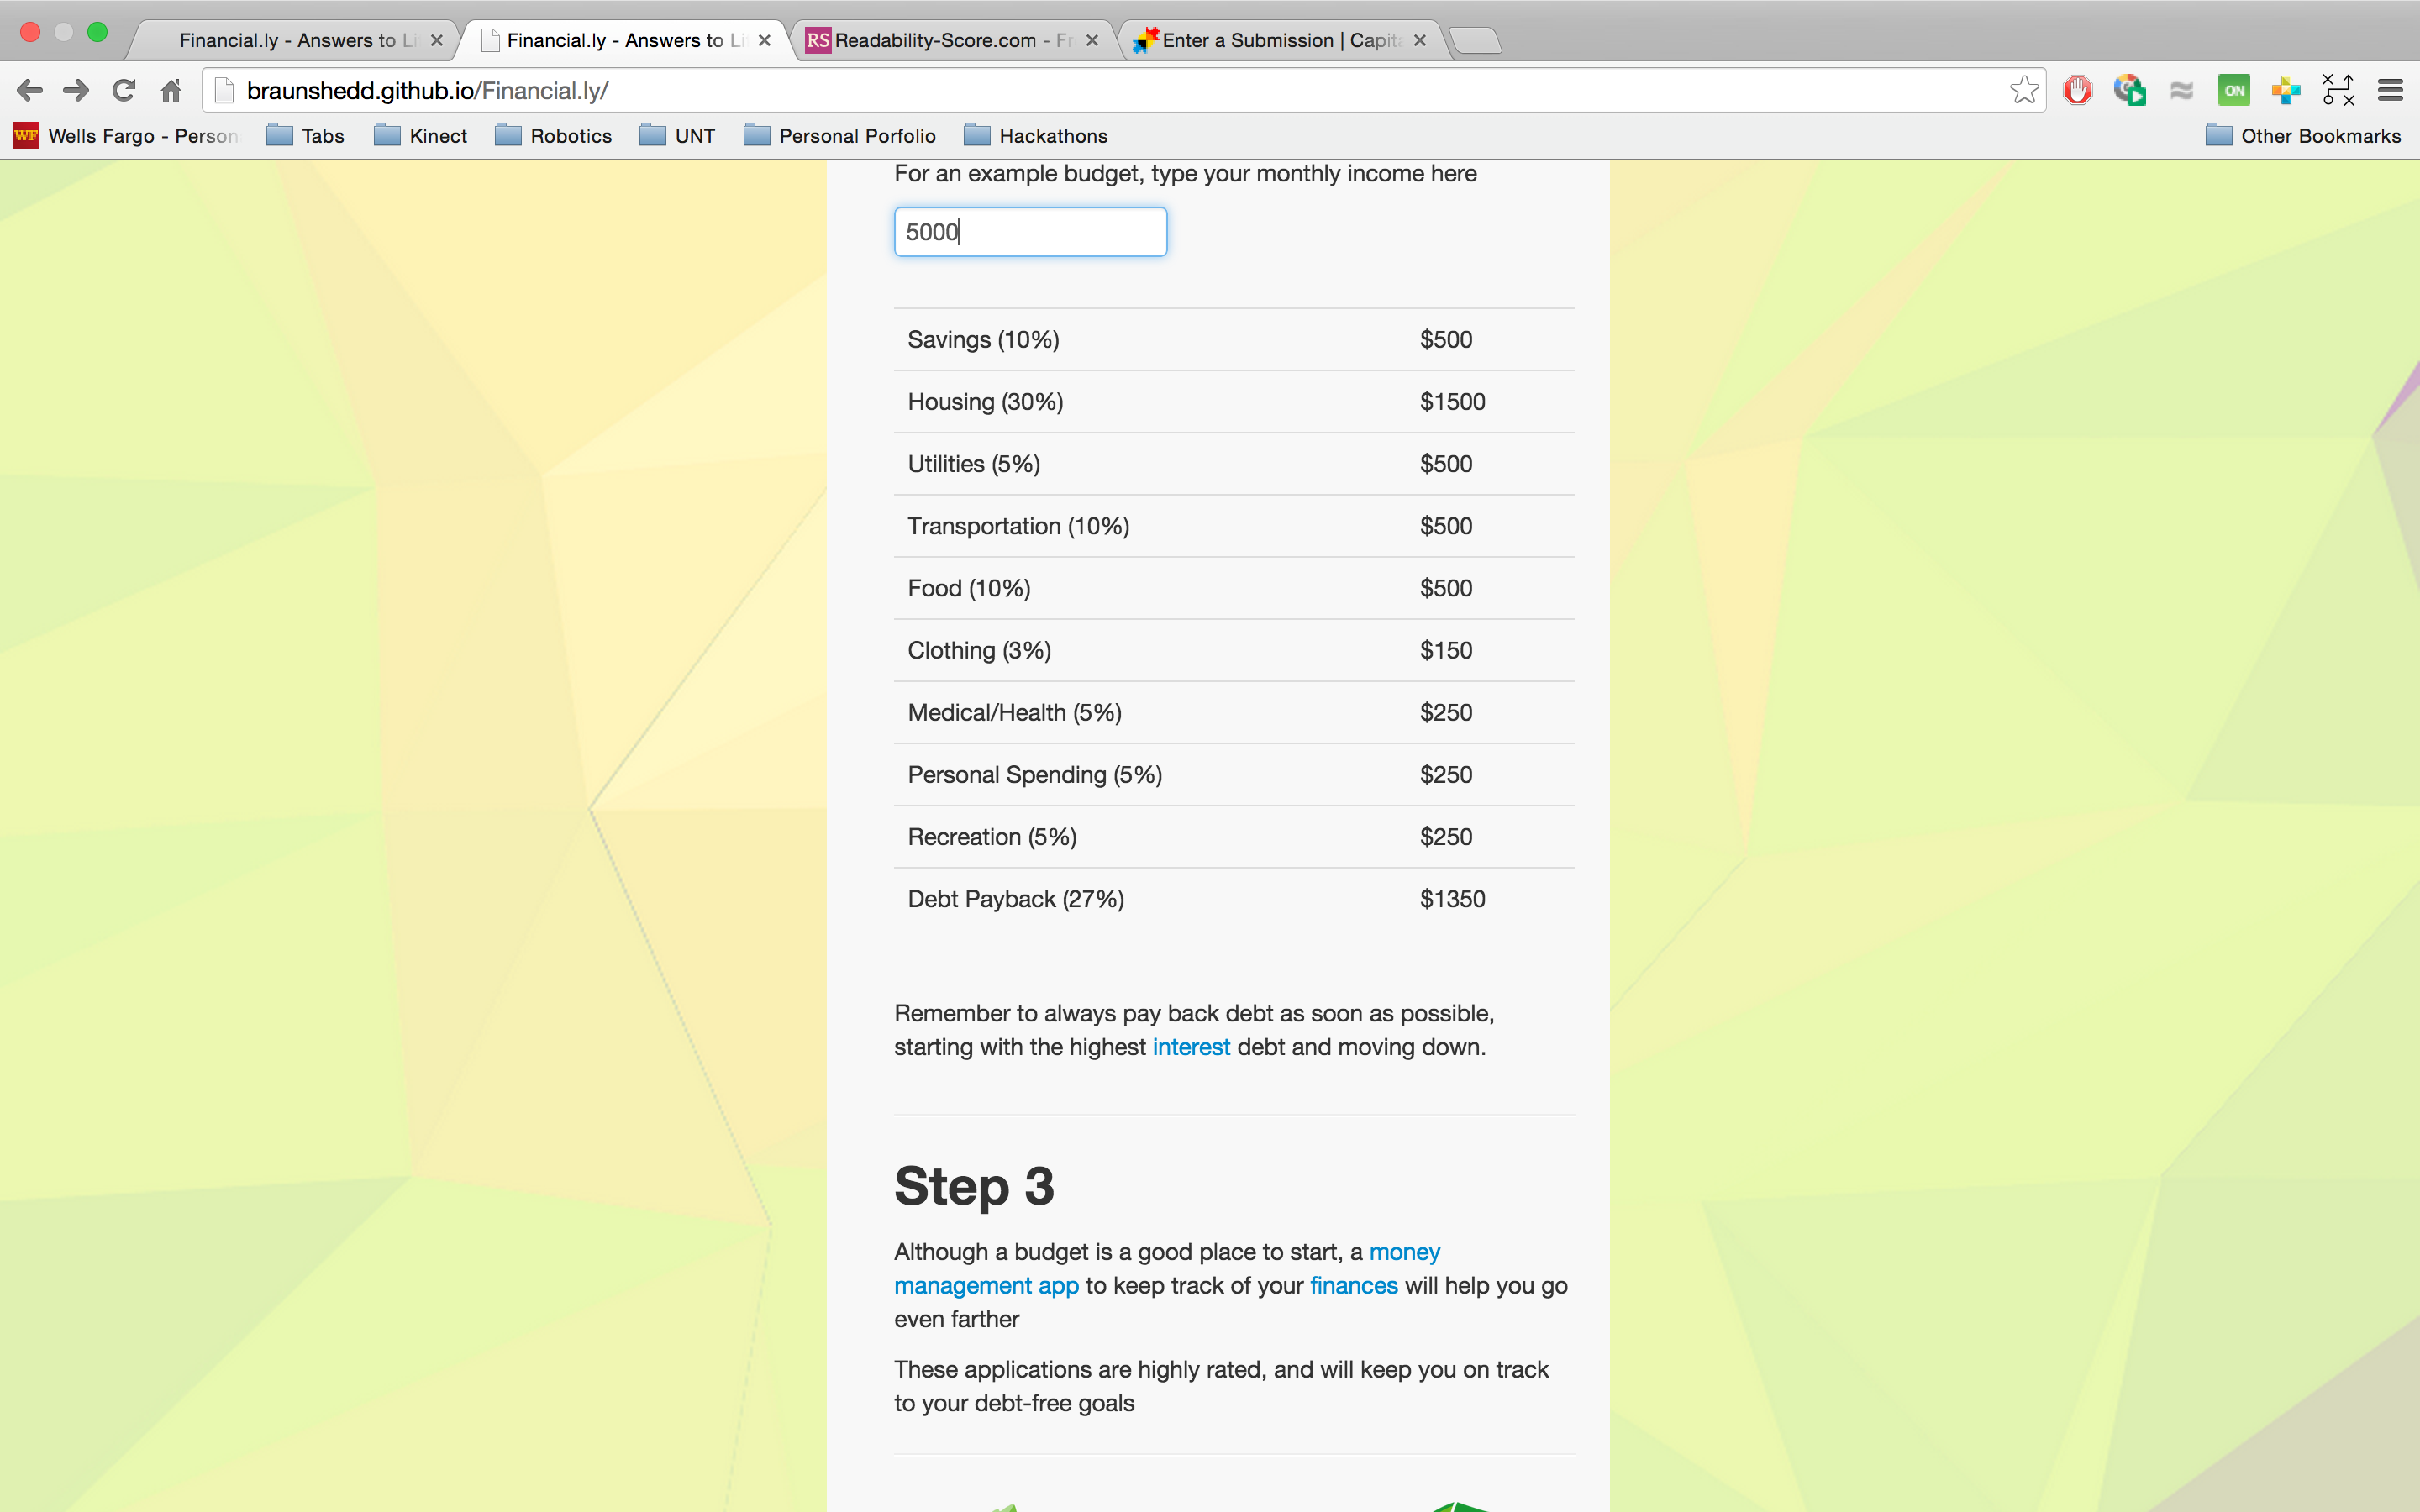Follow the interest link
This screenshot has width=2420, height=1512.
pyautogui.click(x=1190, y=1047)
